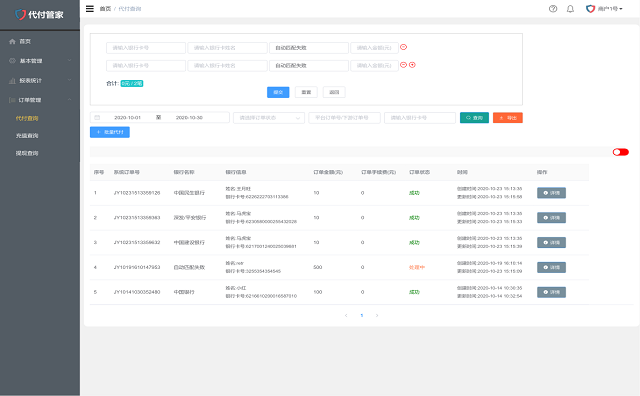Expand the 基本管理 menu chevron
Image resolution: width=640 pixels, height=396 pixels.
[69, 60]
